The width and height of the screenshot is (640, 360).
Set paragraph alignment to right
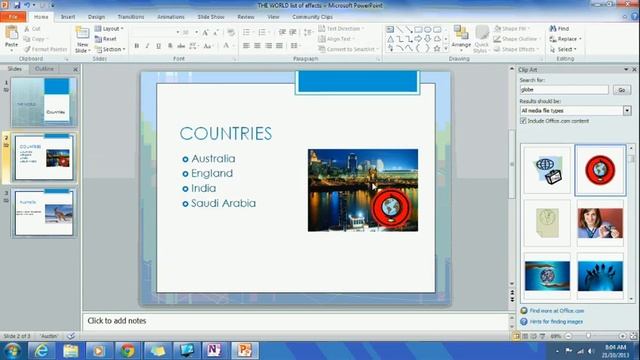point(268,46)
